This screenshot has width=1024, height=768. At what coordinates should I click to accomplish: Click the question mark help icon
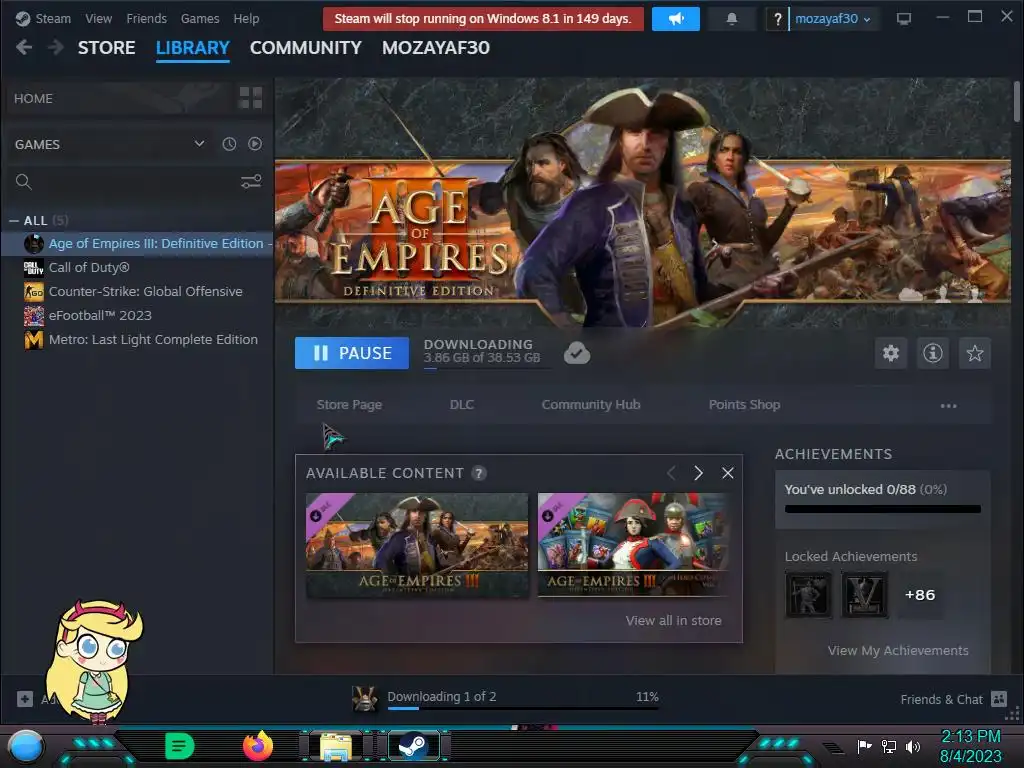776,19
